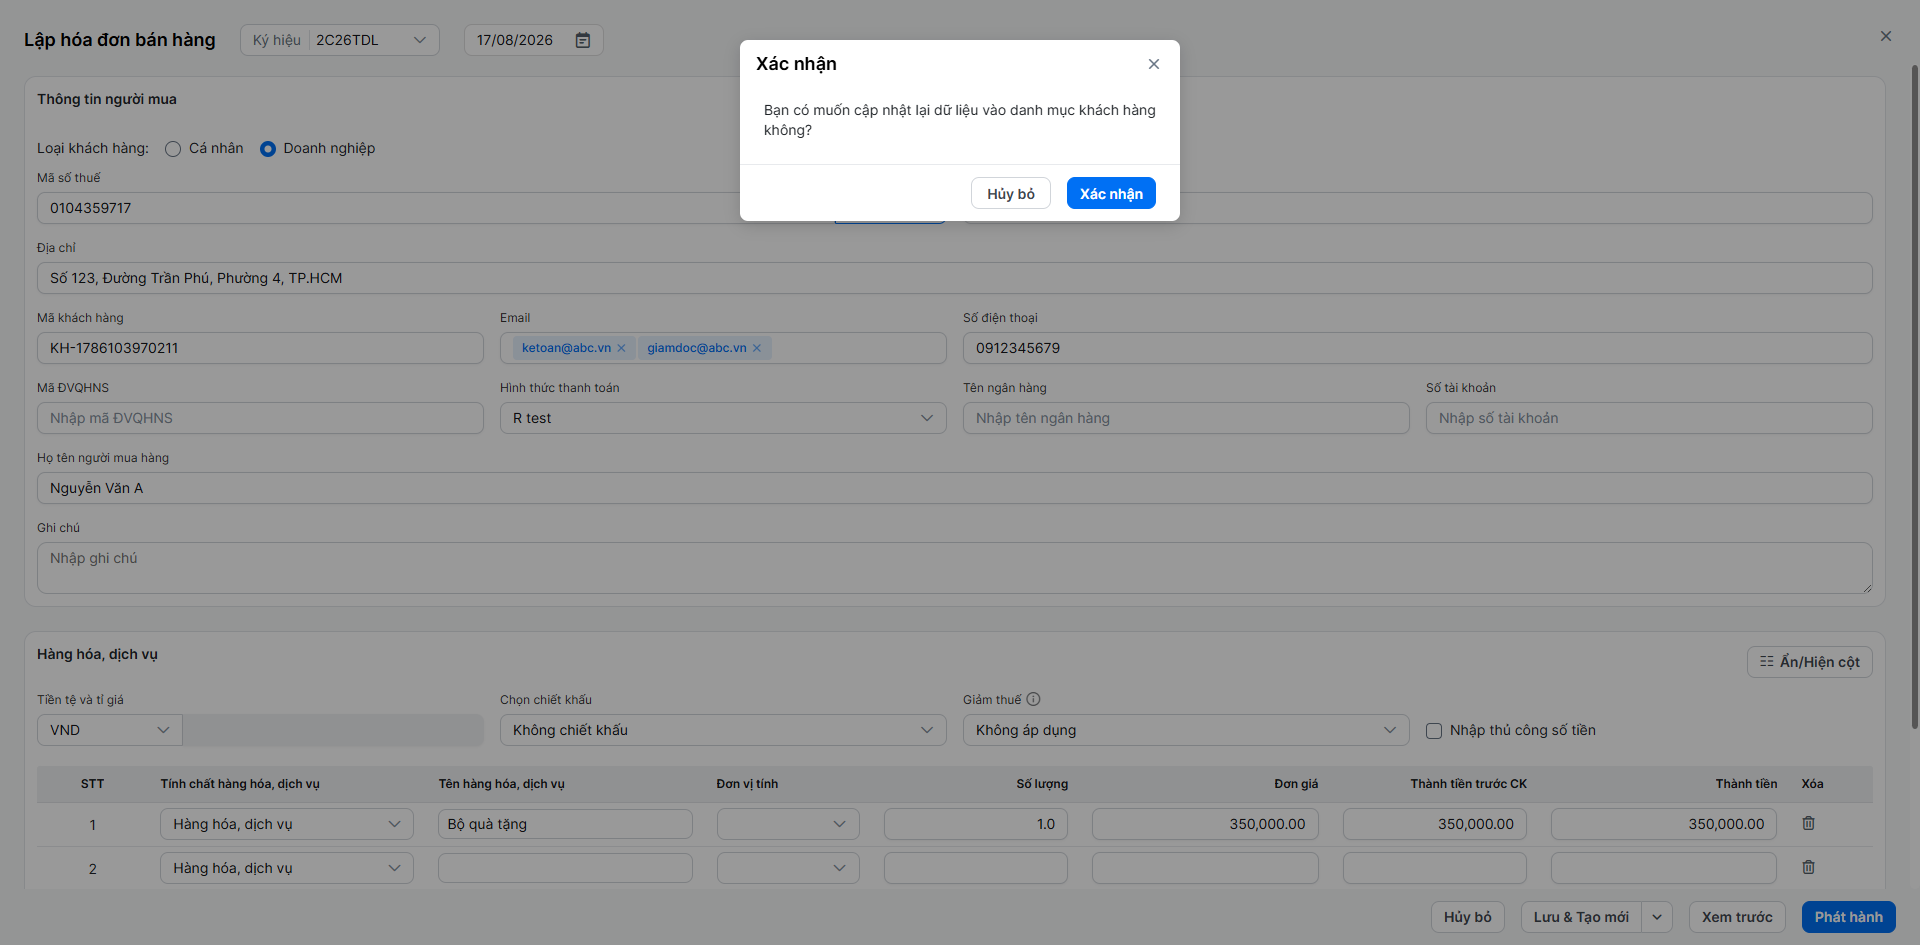Click the Phát hành publish button

coord(1849,917)
